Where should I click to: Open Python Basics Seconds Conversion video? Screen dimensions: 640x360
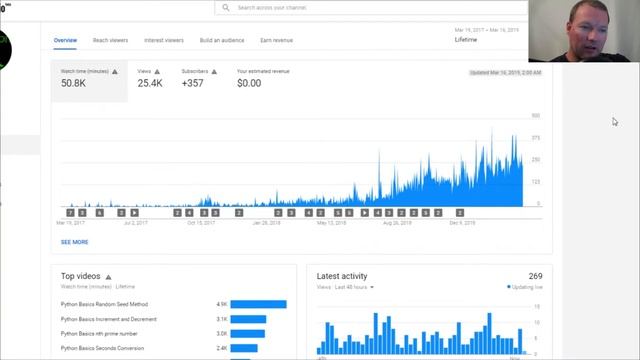tap(102, 348)
